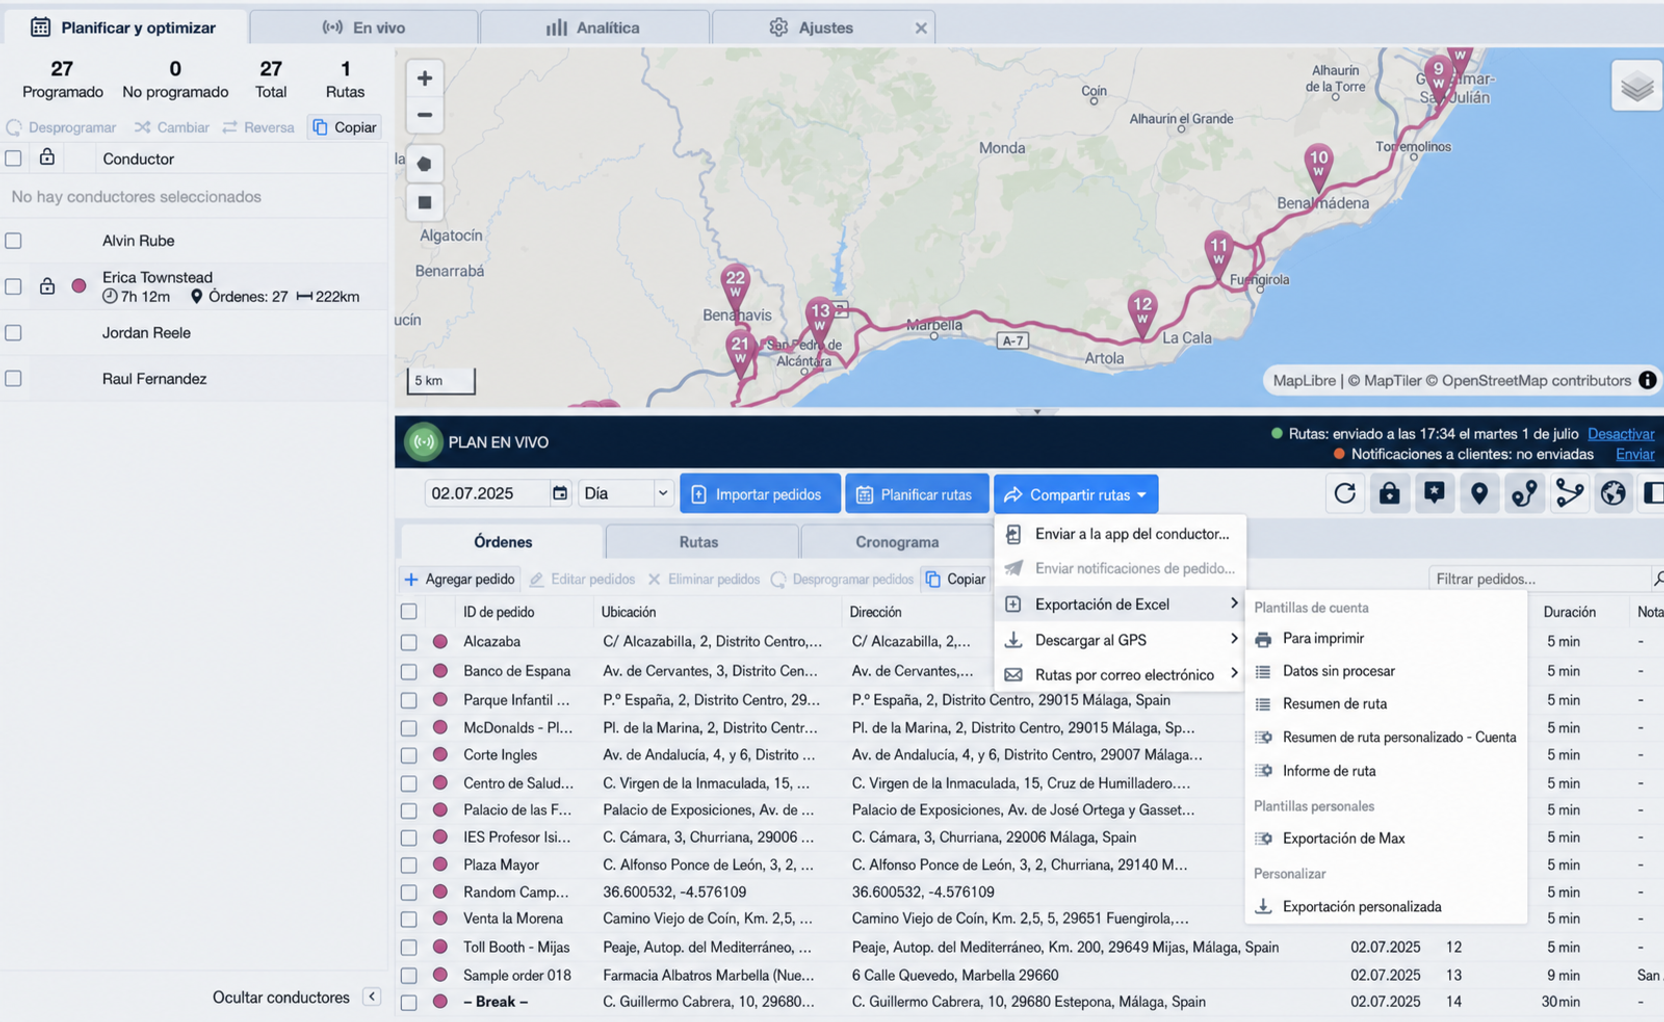Check the Alvin Rube driver checkbox

13,240
